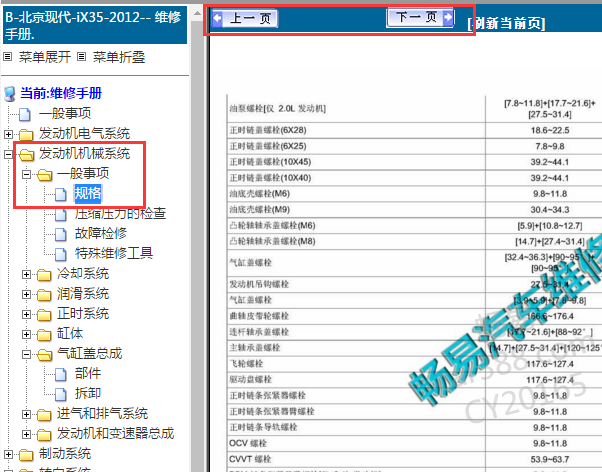Click folder icon of 发动机电气系统
Screen dimensions: 602x472
click(x=26, y=134)
